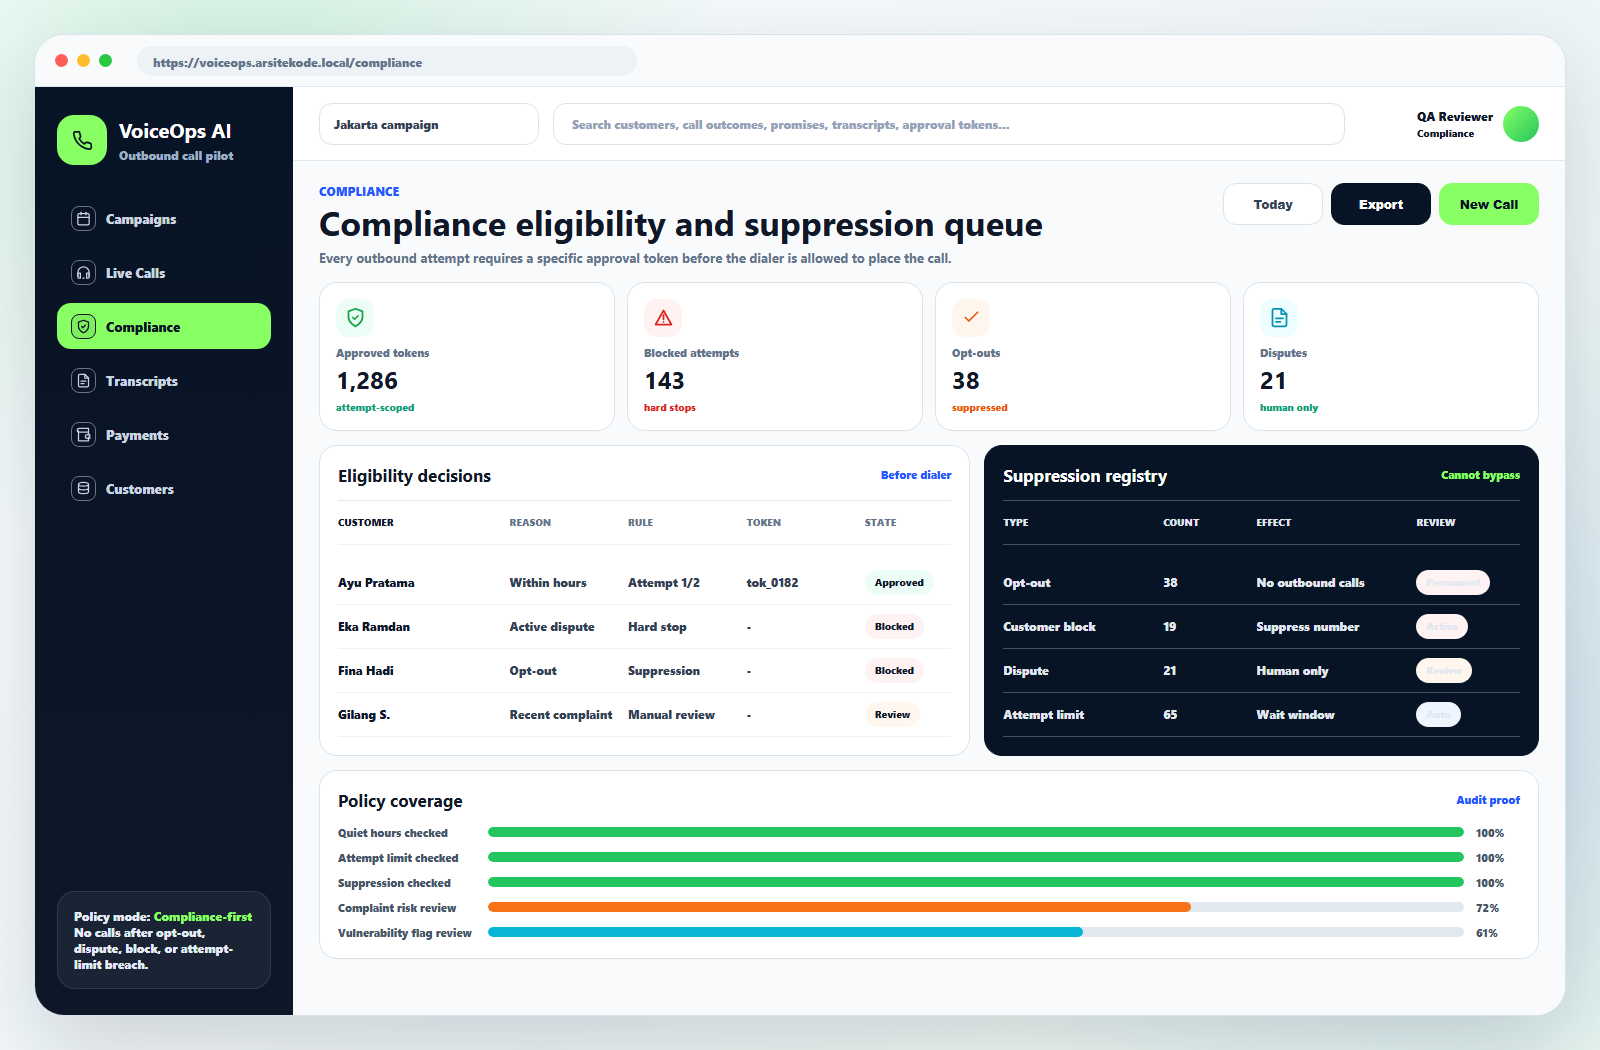Click Fina Hadi's Blocked badge
This screenshot has width=1600, height=1050.
click(894, 671)
